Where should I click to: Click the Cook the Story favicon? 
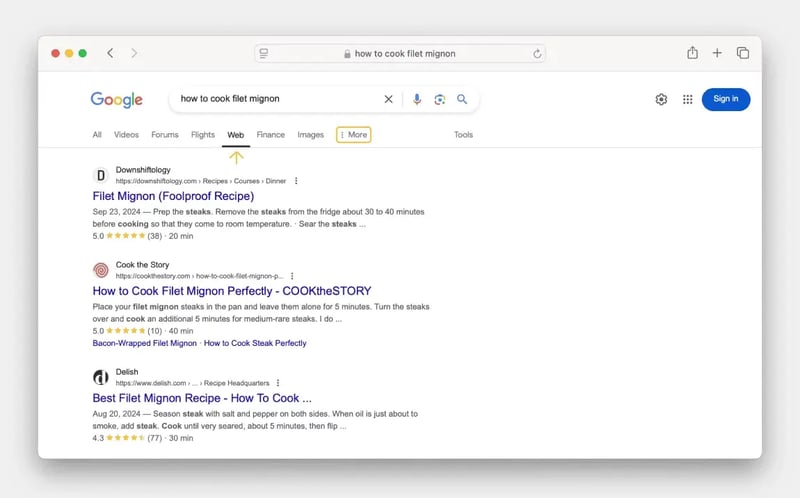(101, 270)
